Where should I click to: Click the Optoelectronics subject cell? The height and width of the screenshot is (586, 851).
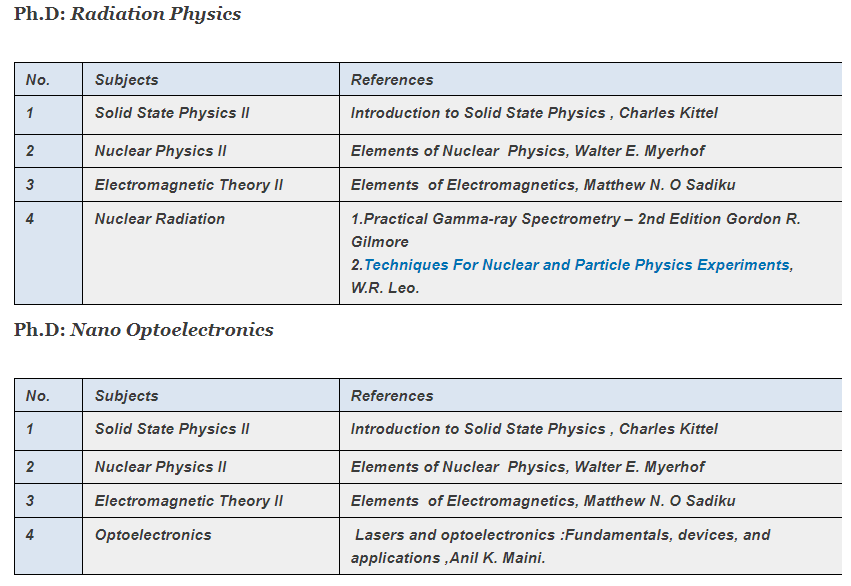click(153, 534)
